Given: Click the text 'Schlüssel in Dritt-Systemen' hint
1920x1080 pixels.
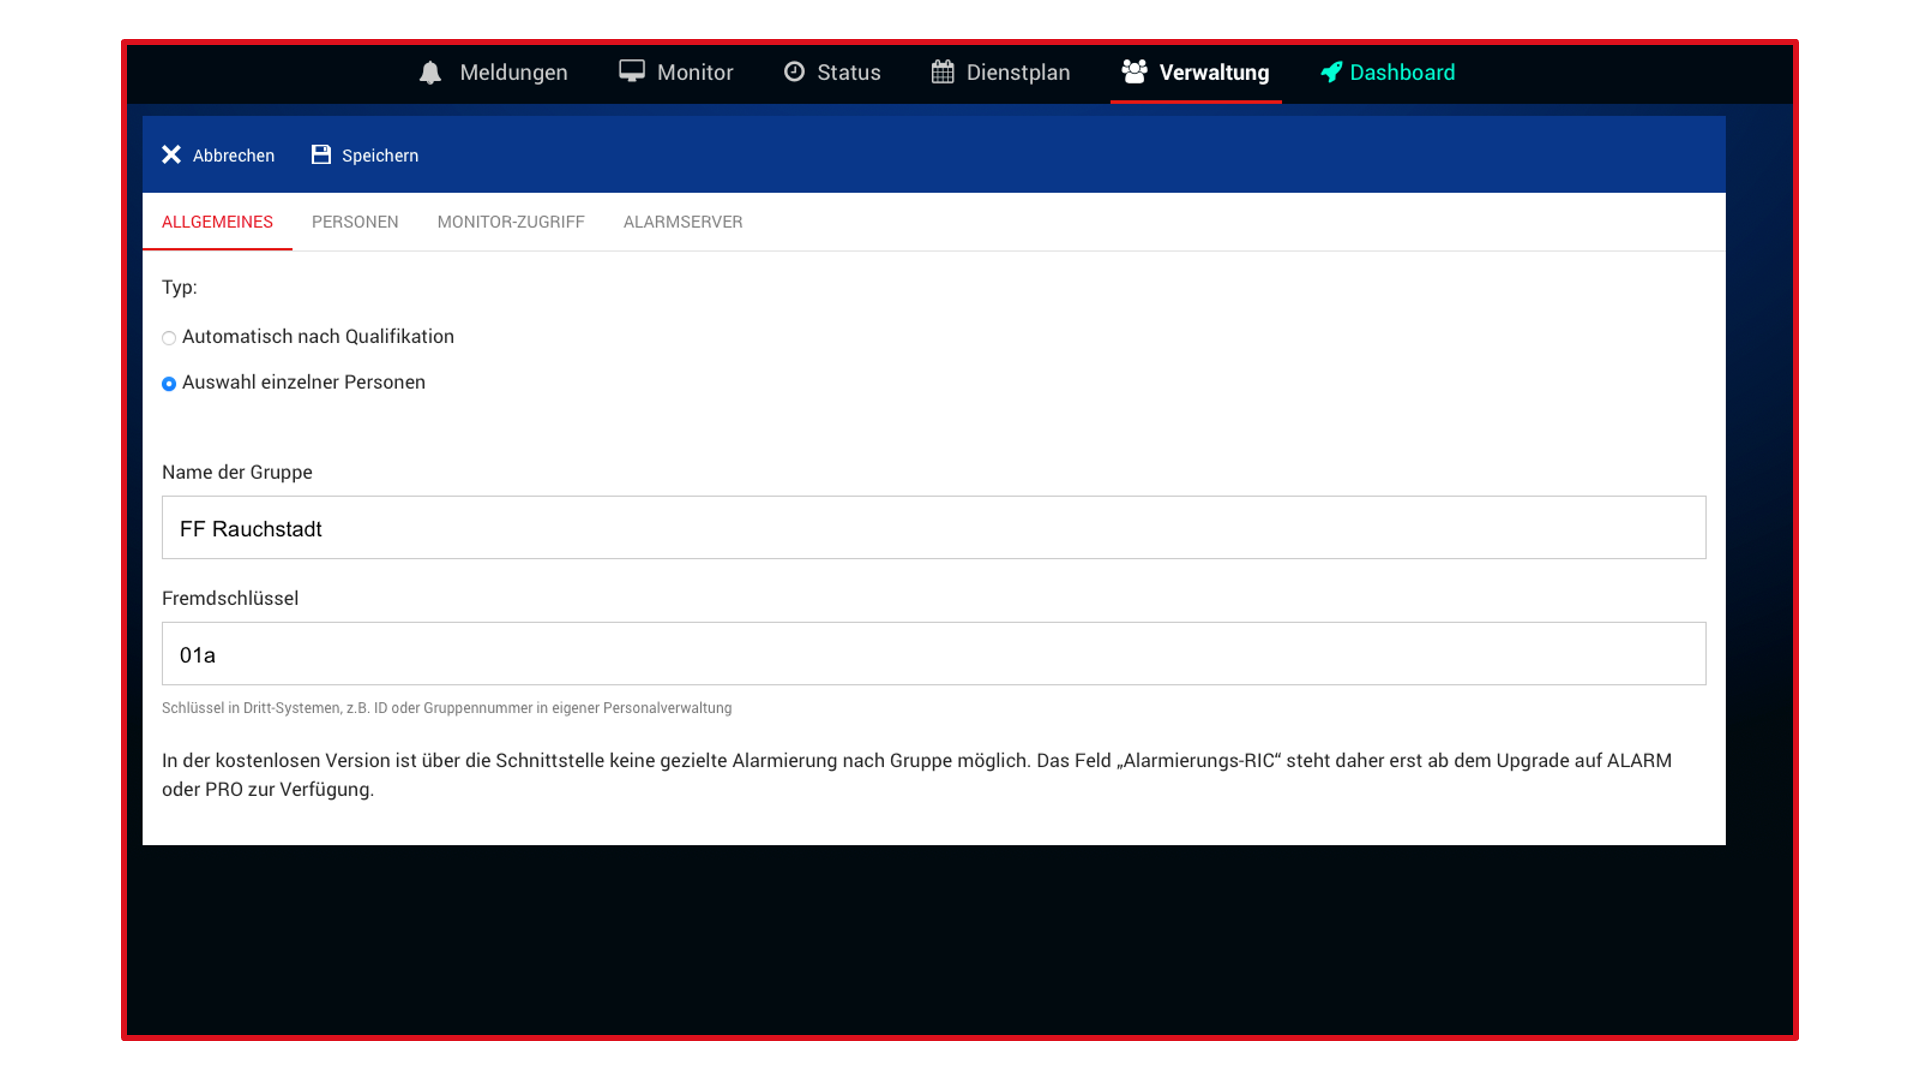Looking at the screenshot, I should pyautogui.click(x=447, y=708).
